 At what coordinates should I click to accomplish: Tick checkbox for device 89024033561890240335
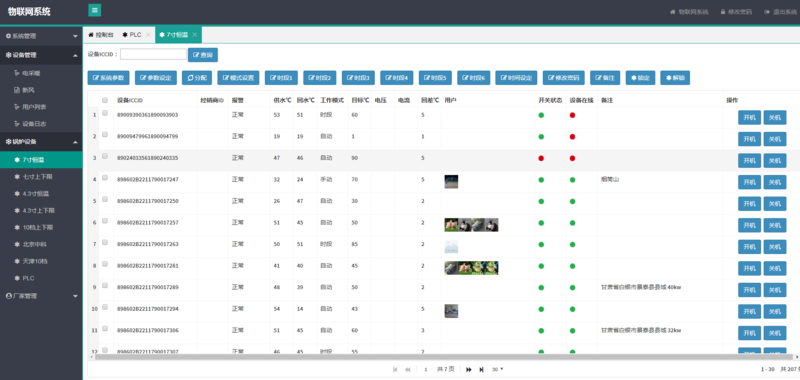click(x=105, y=156)
